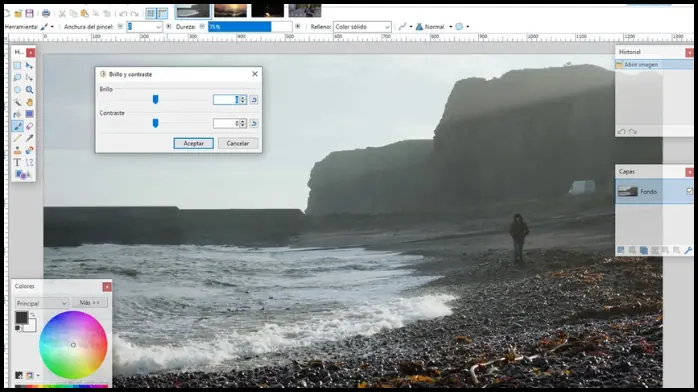This screenshot has width=698, height=392.
Task: Select the Gradient tool
Action: pyautogui.click(x=29, y=114)
